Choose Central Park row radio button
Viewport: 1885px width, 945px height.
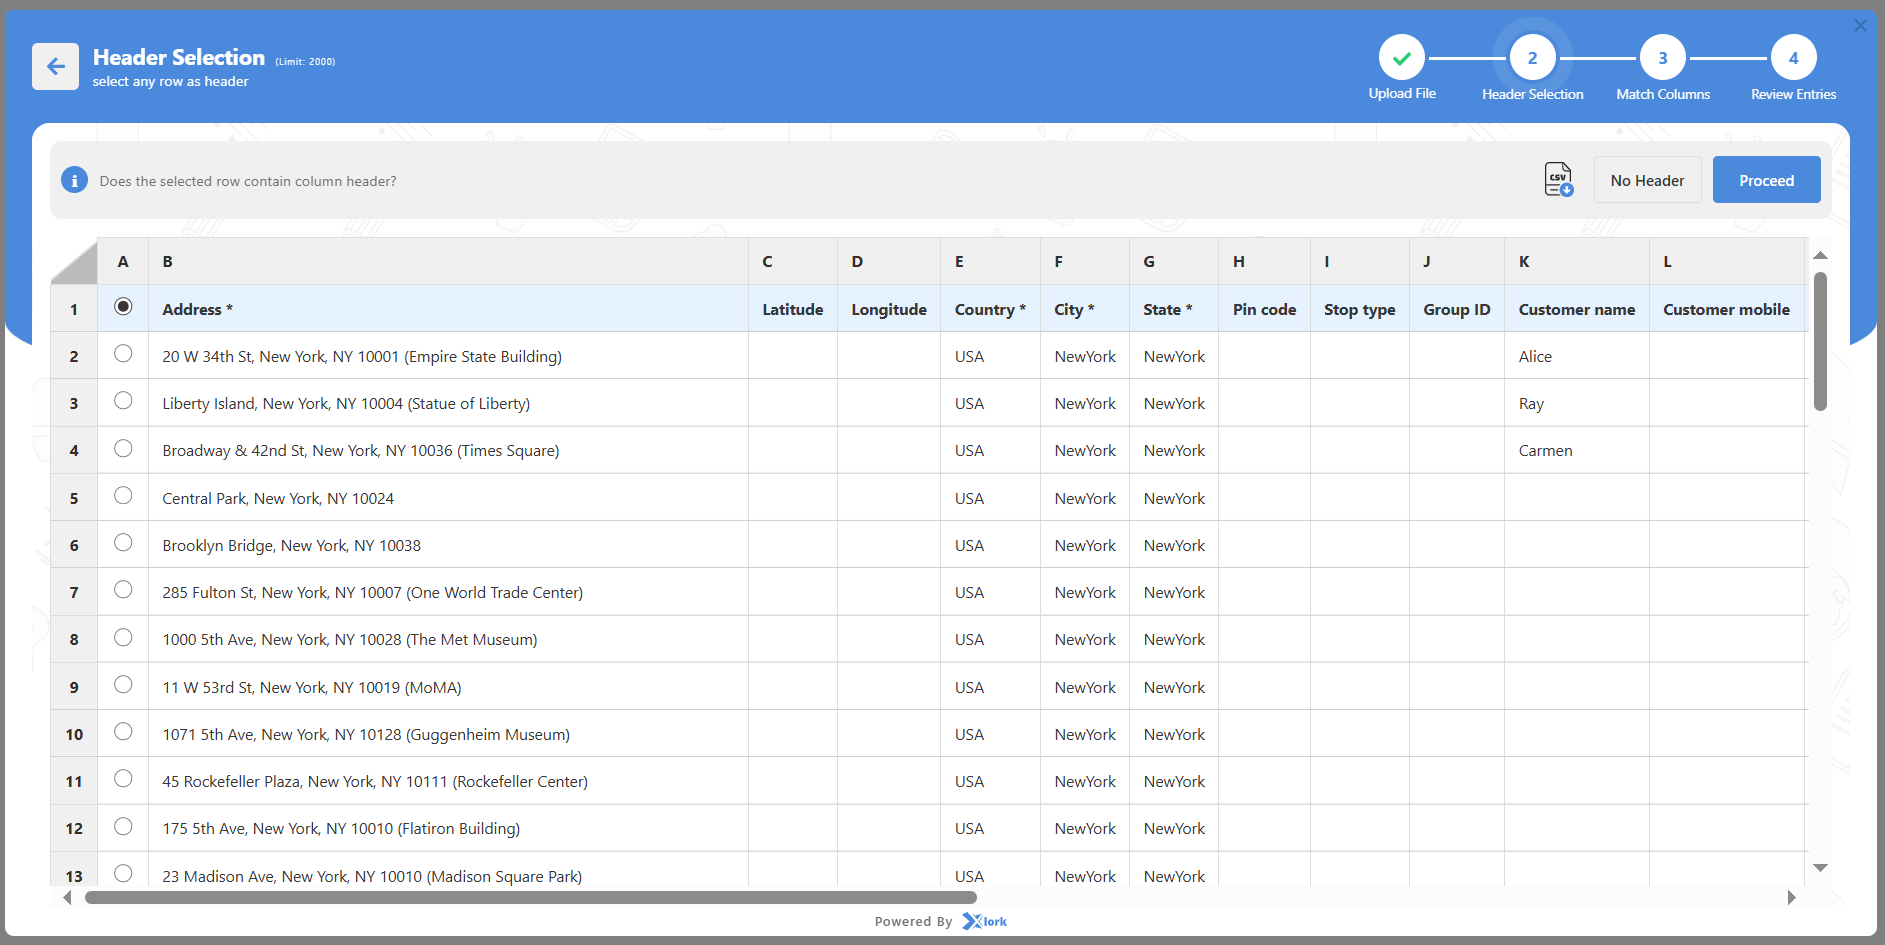[x=123, y=496]
